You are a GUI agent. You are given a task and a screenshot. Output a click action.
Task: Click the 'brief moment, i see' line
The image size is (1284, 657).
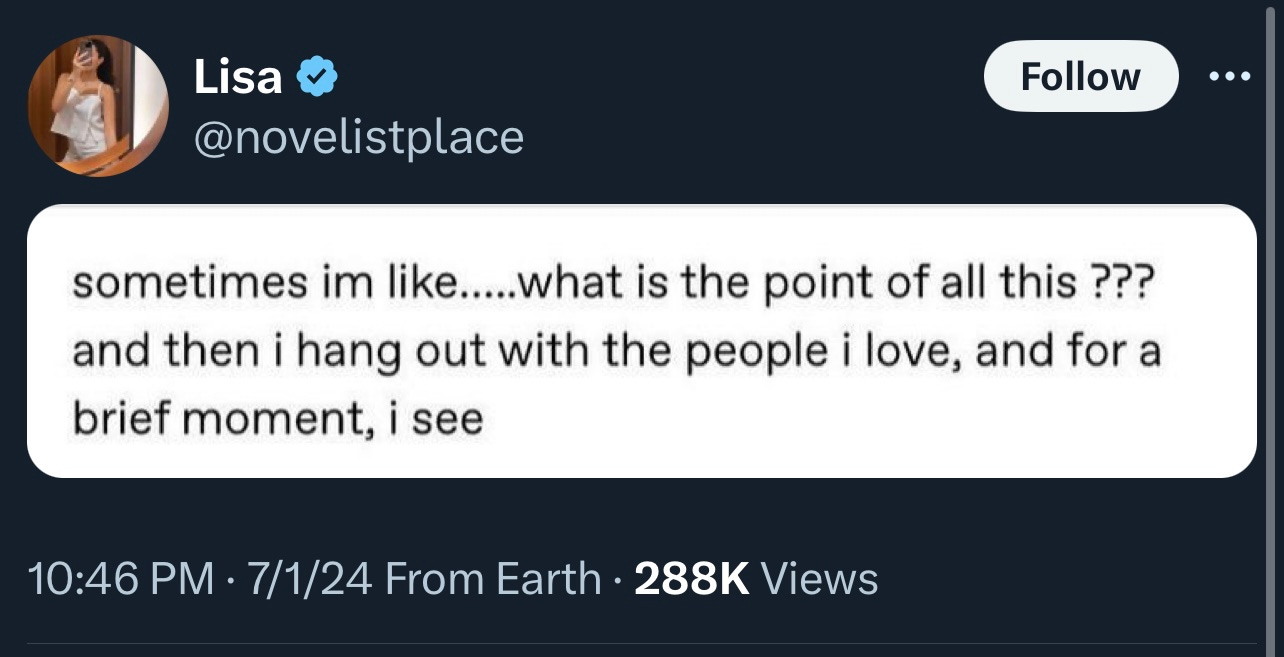[277, 419]
